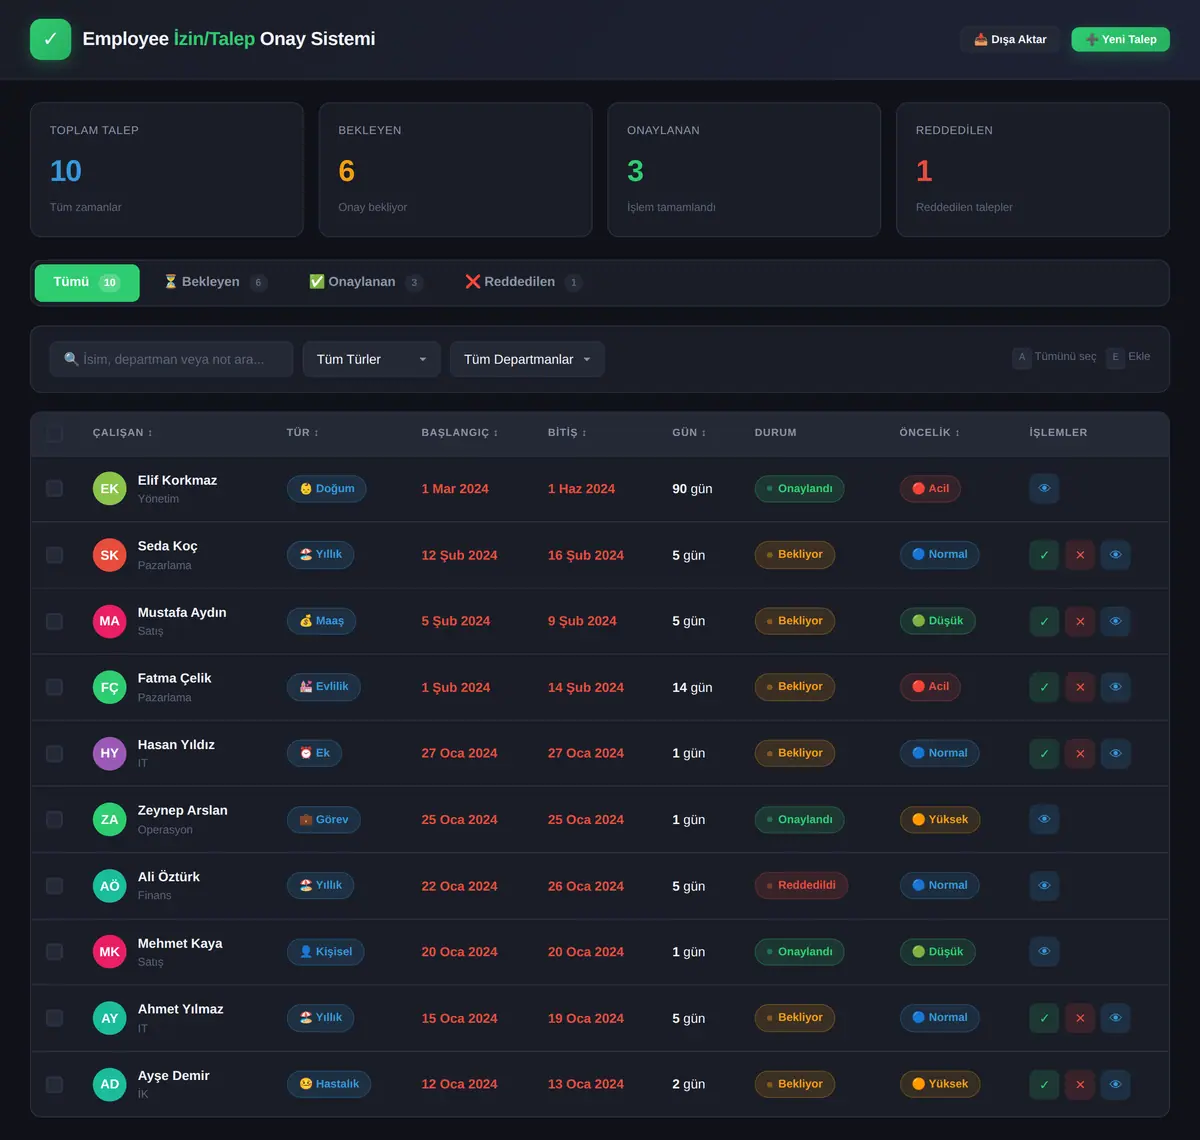Switch to the Reddedilen tab
Screen dimensions: 1200x1140
[x=523, y=283]
